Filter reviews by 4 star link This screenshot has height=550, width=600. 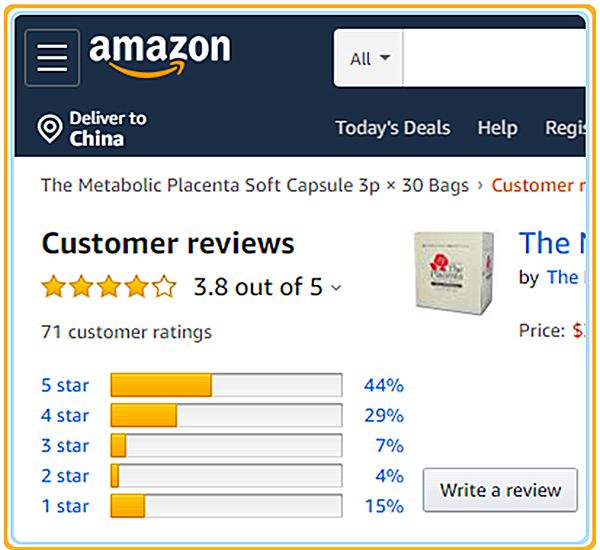(x=65, y=415)
